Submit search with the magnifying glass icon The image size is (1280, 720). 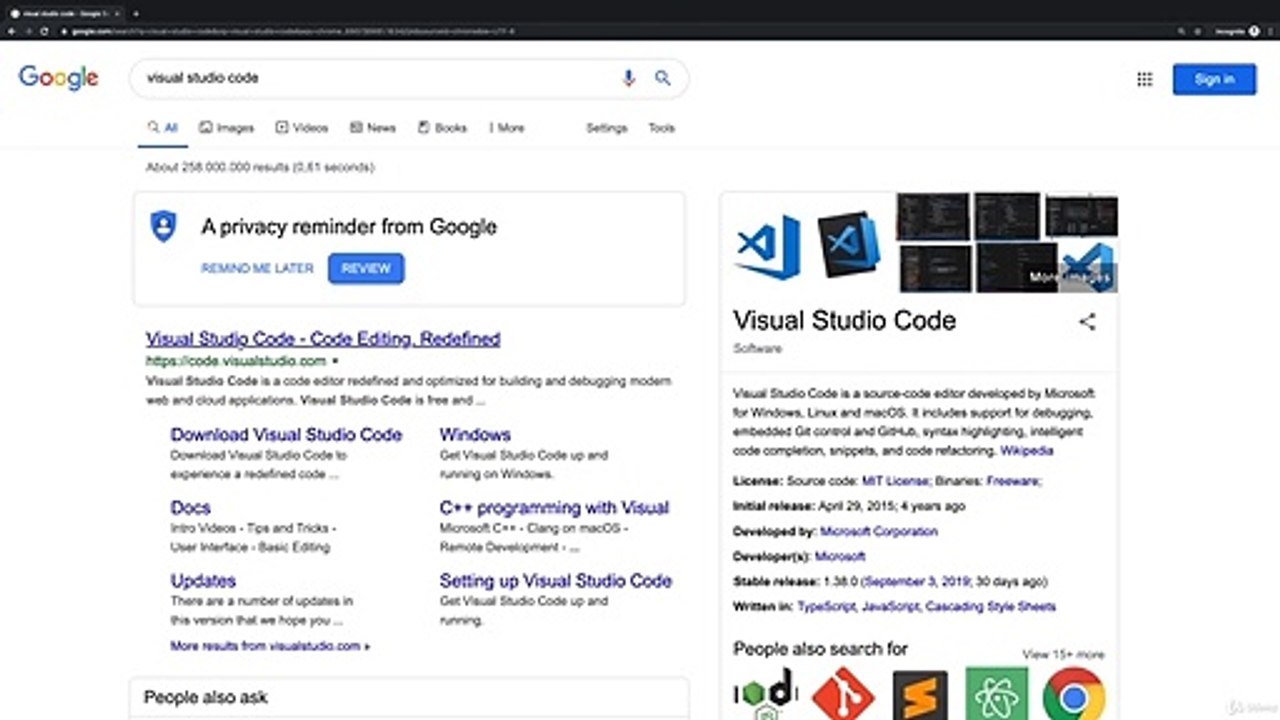[663, 78]
